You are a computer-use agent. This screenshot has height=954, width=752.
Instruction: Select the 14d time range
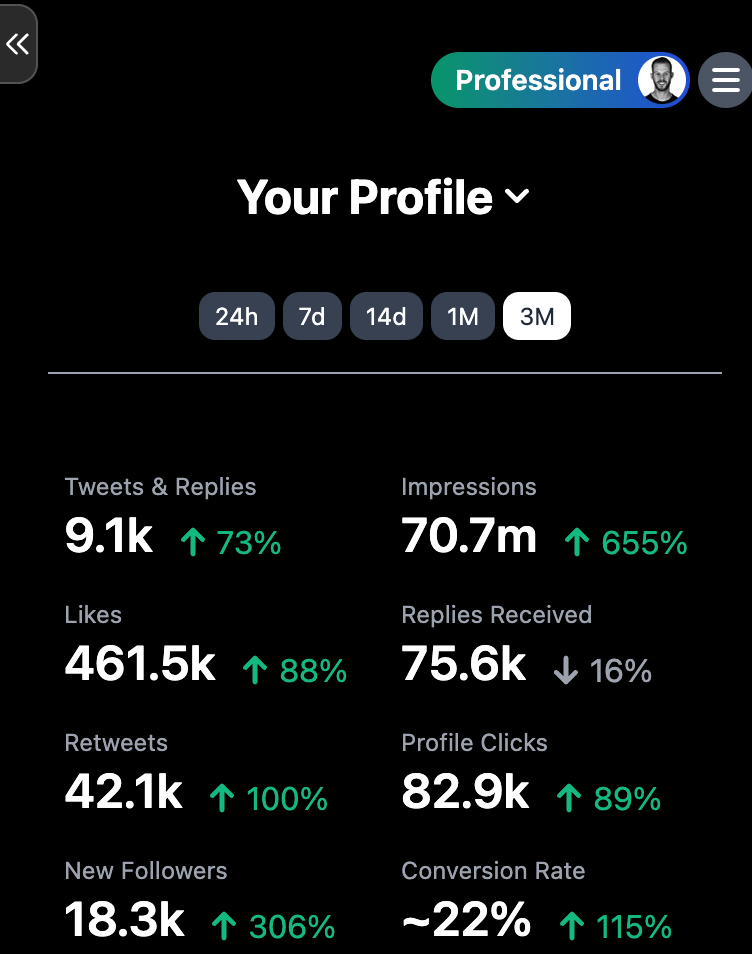386,316
